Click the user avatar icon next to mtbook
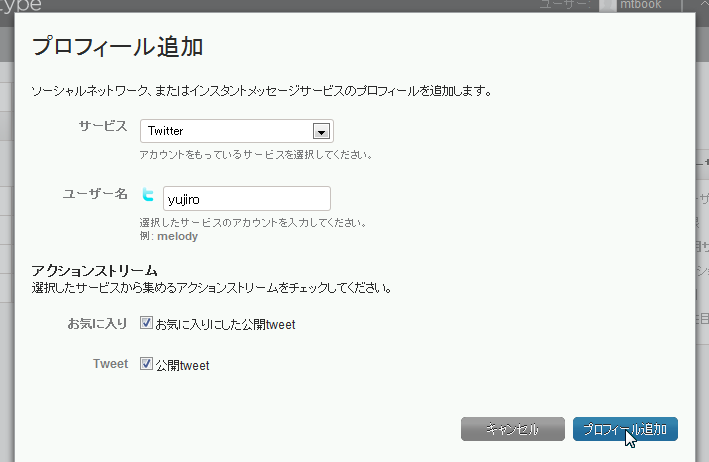This screenshot has height=462, width=709. 608,5
